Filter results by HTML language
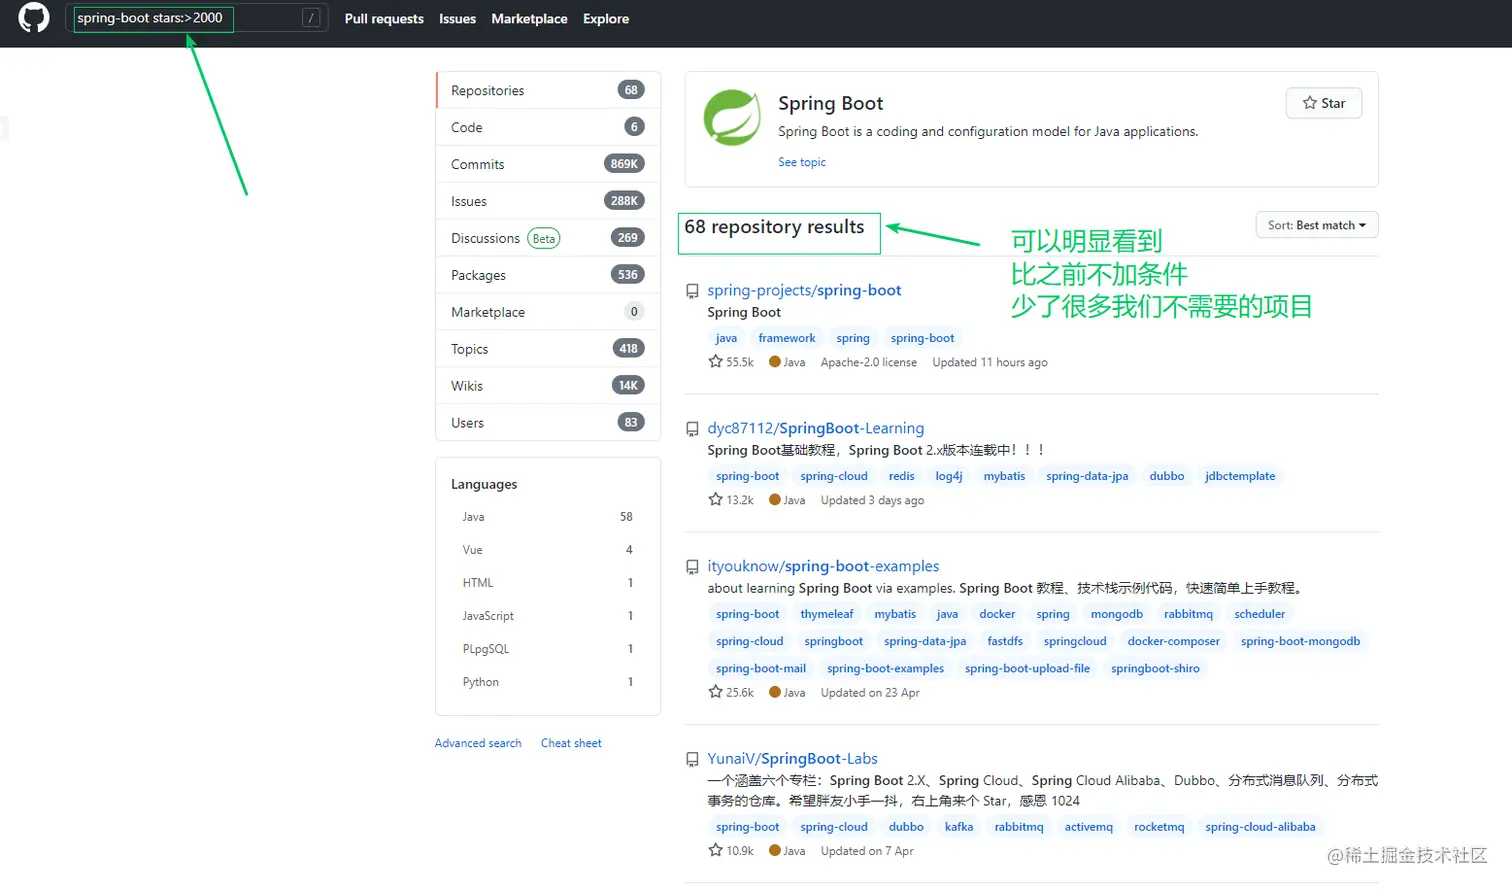 point(547,583)
